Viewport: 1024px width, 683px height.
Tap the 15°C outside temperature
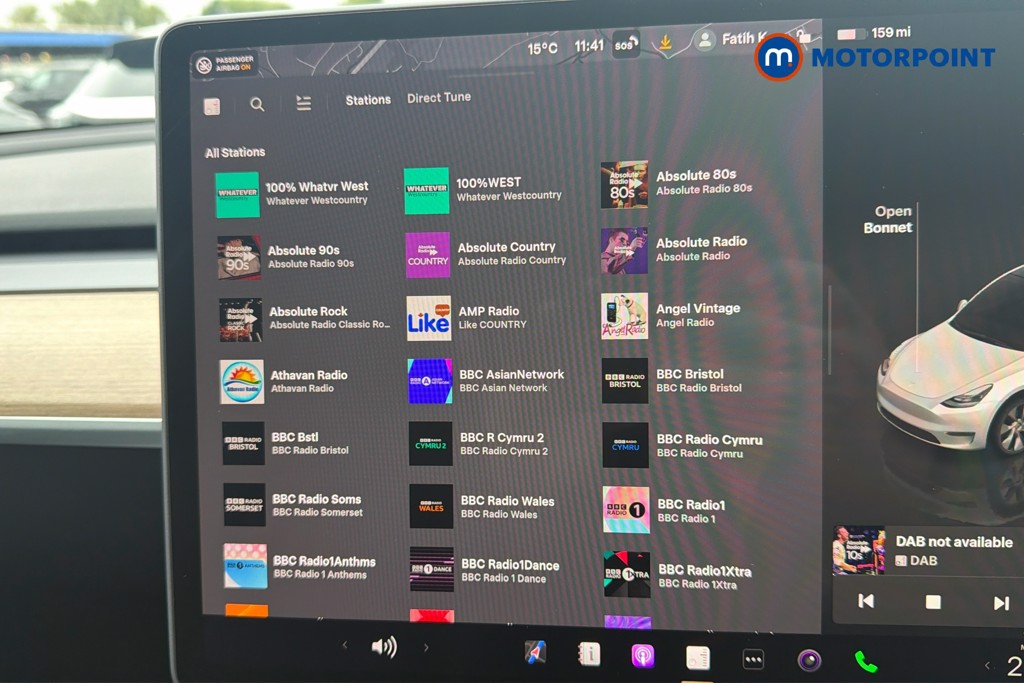[543, 48]
